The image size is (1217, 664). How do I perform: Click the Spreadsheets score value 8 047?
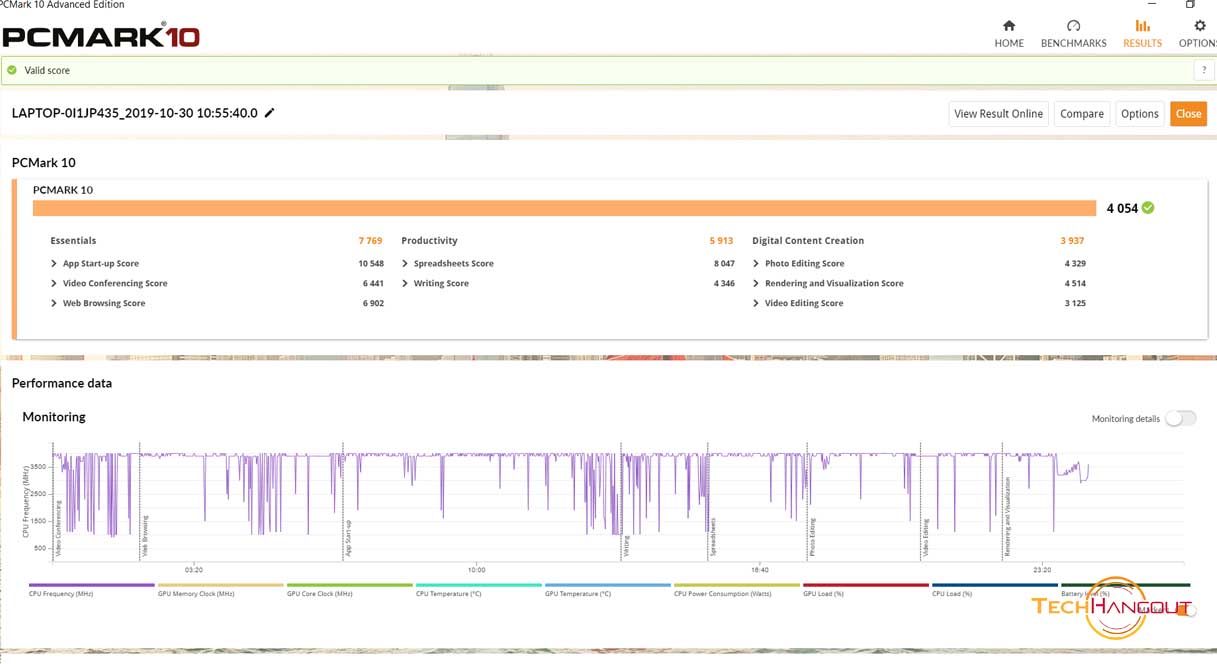[724, 264]
